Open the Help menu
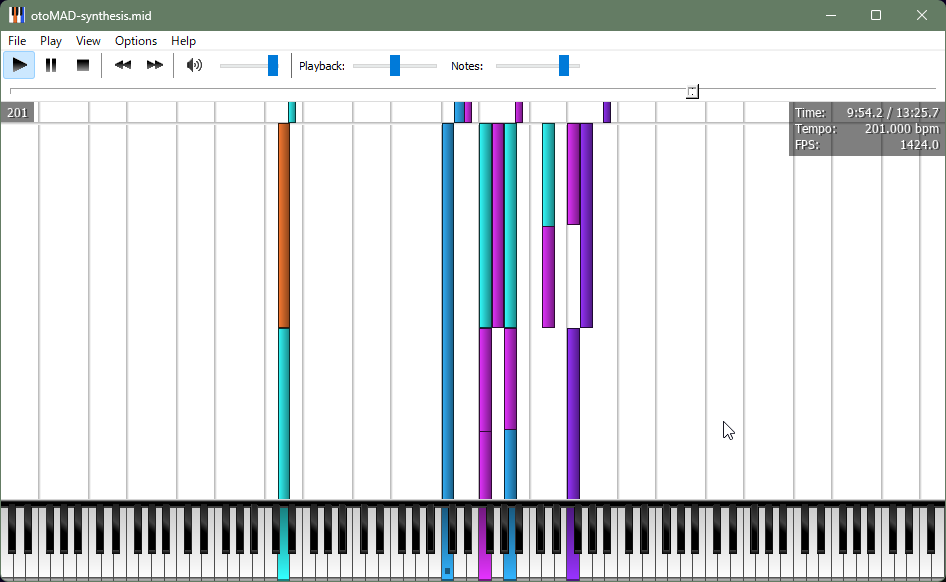Screen dimensions: 946x582 pyautogui.click(x=184, y=41)
